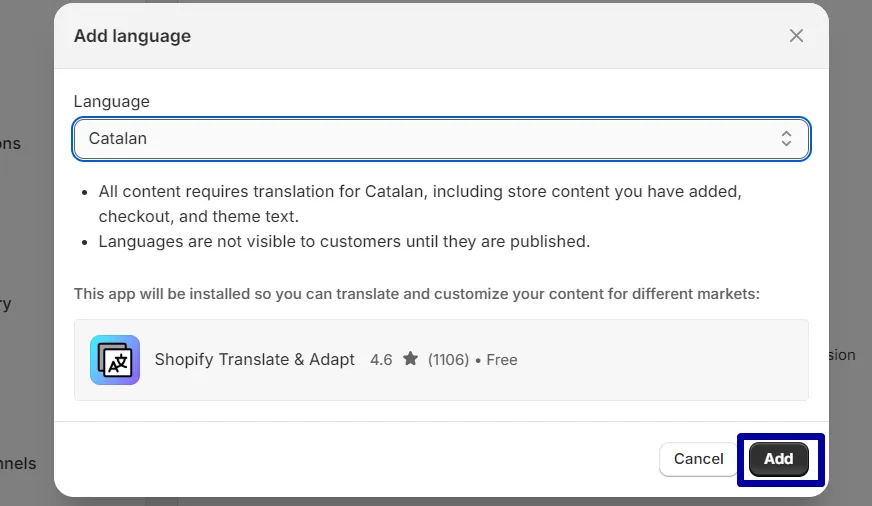Cancel adding the language
The width and height of the screenshot is (872, 506).
point(698,459)
